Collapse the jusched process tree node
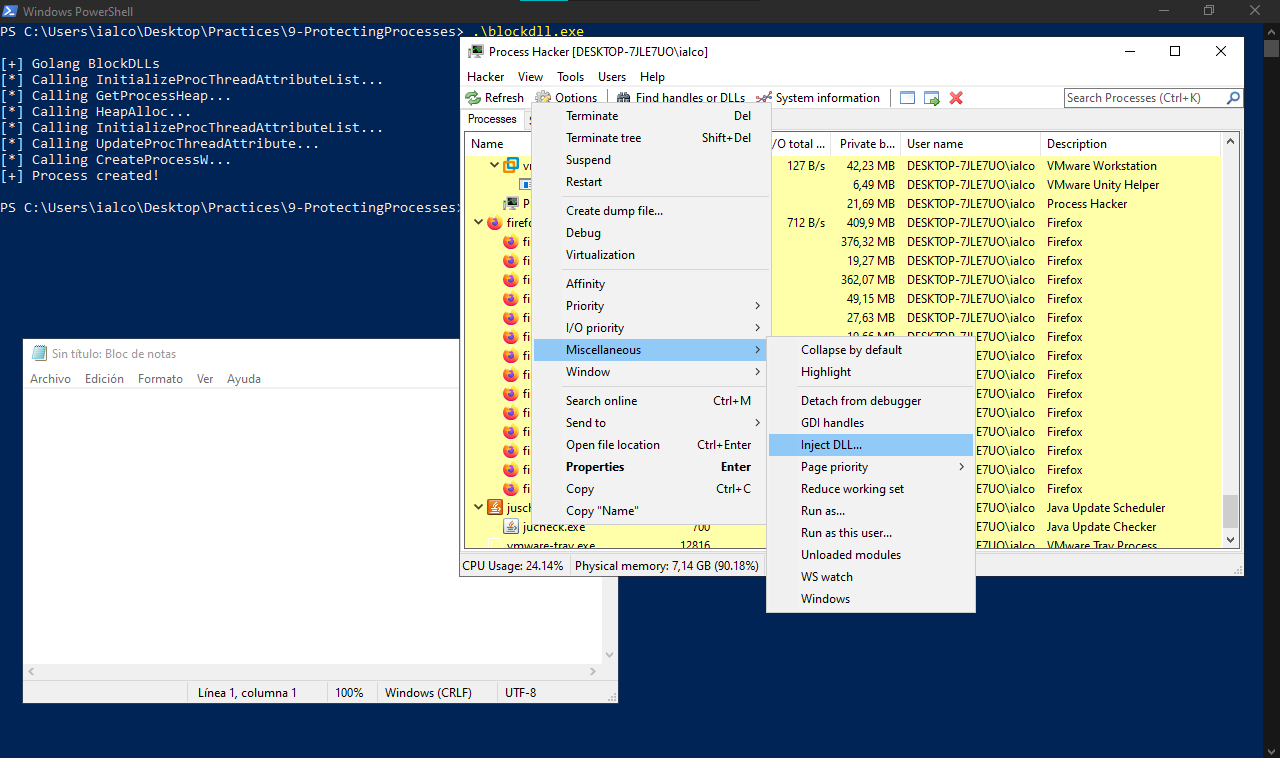Image resolution: width=1280 pixels, height=758 pixels. (478, 508)
